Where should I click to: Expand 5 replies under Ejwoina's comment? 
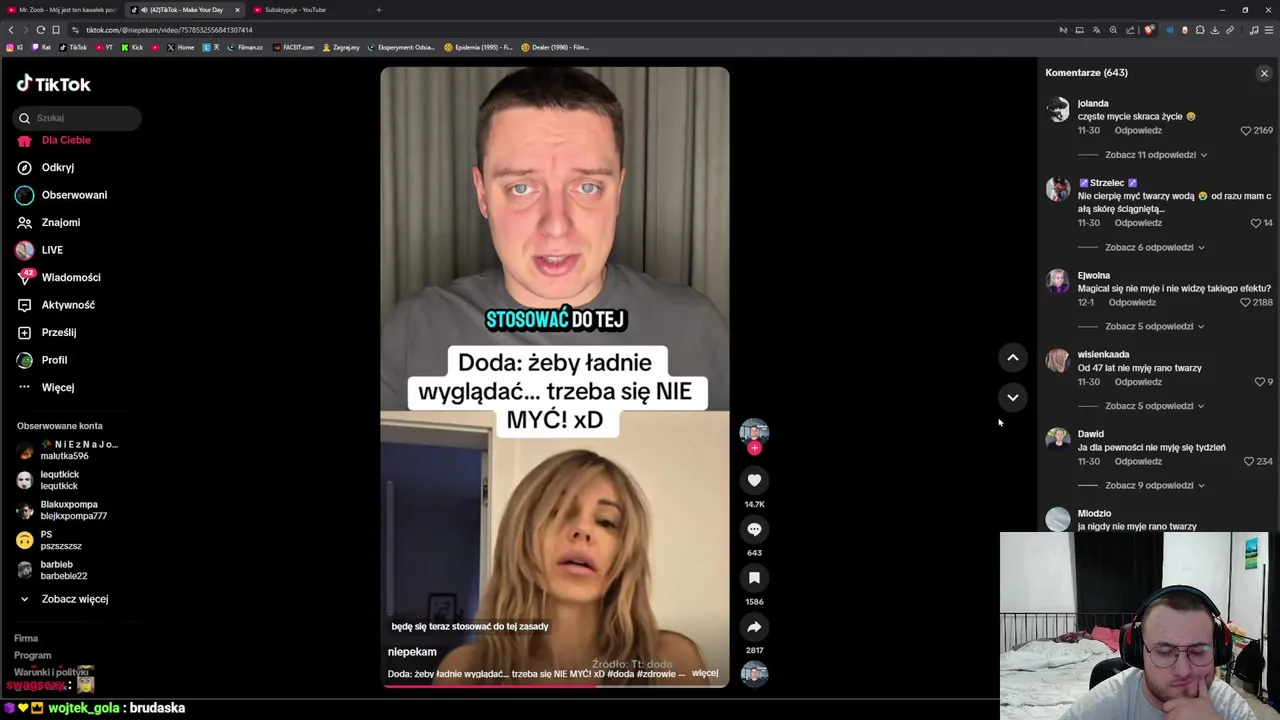click(1153, 326)
